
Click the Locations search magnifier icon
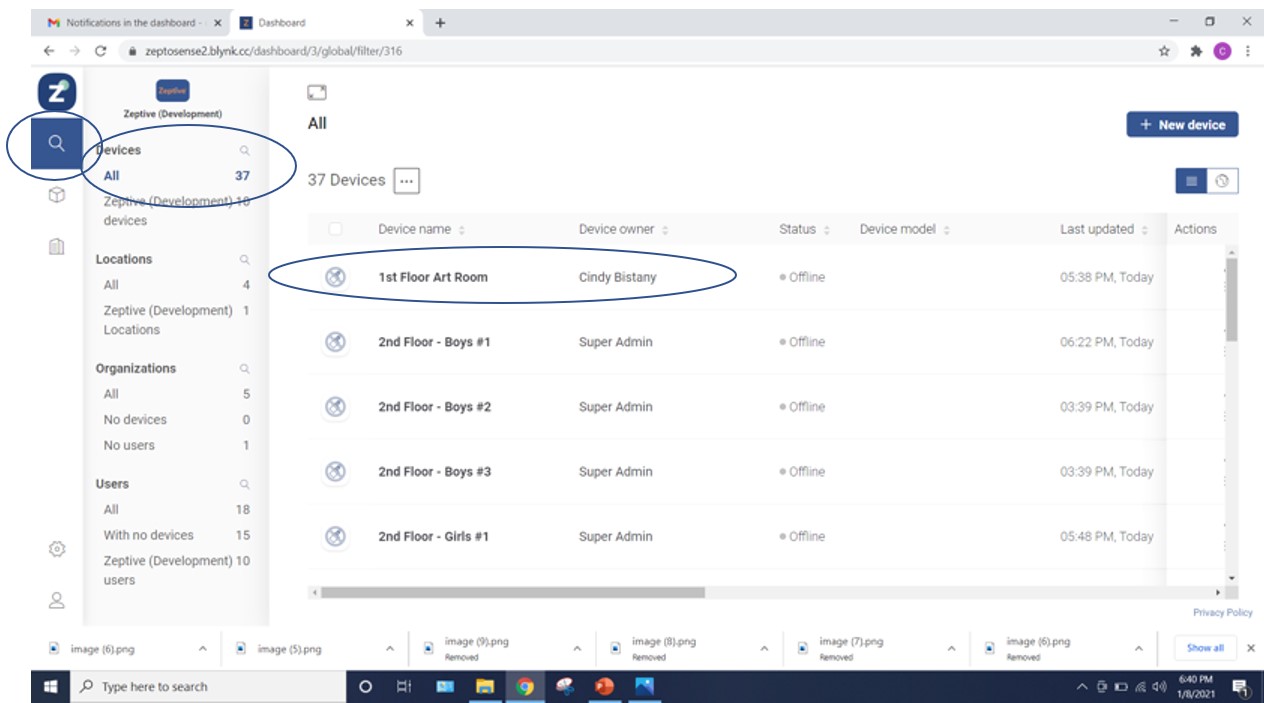point(245,260)
